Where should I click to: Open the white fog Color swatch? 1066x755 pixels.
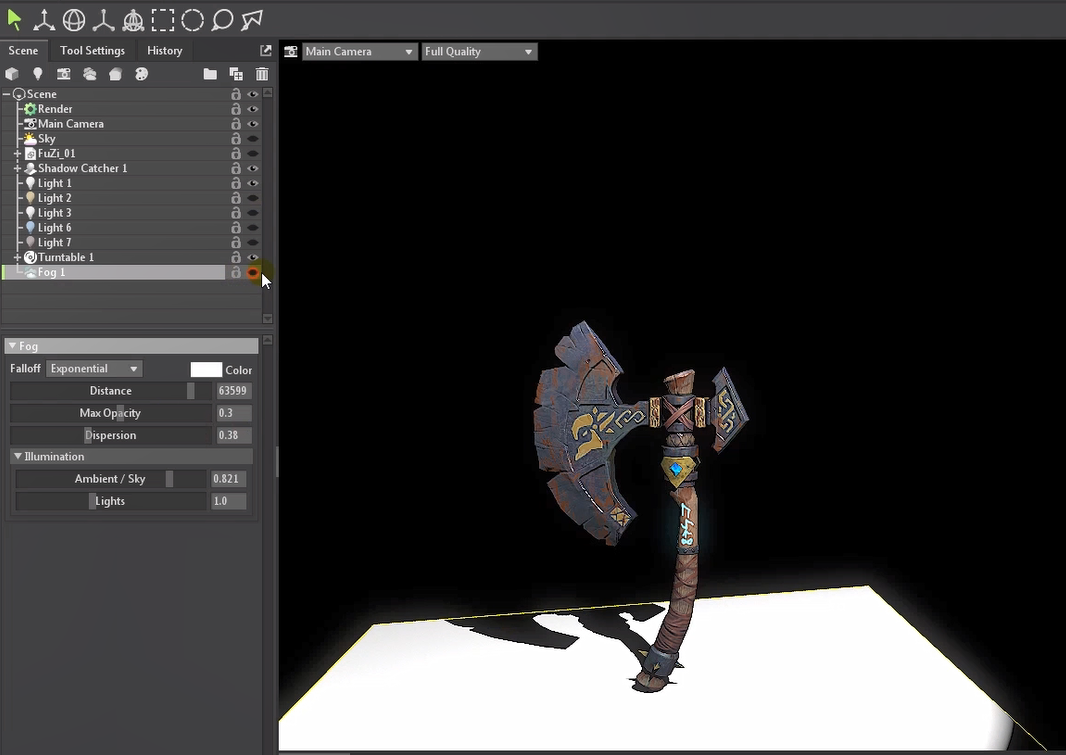click(206, 369)
